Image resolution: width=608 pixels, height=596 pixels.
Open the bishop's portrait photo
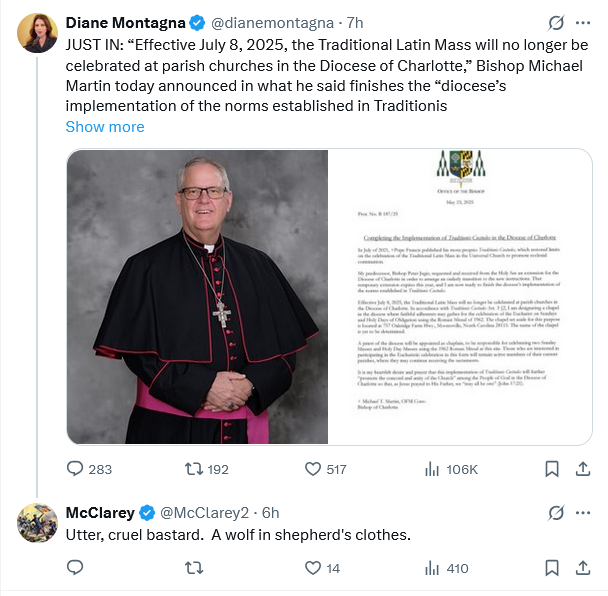198,296
